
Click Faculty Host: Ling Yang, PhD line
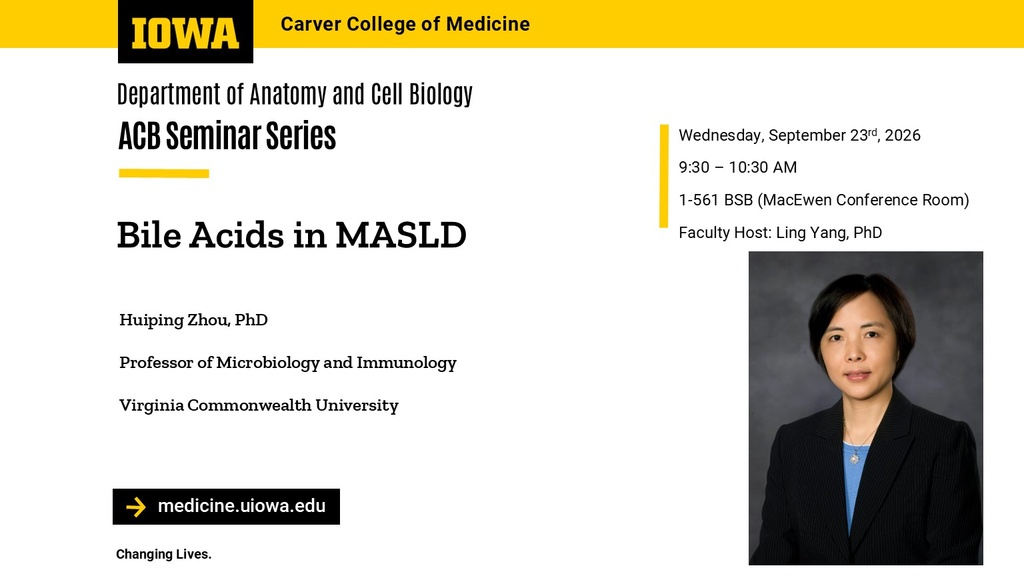coord(780,232)
